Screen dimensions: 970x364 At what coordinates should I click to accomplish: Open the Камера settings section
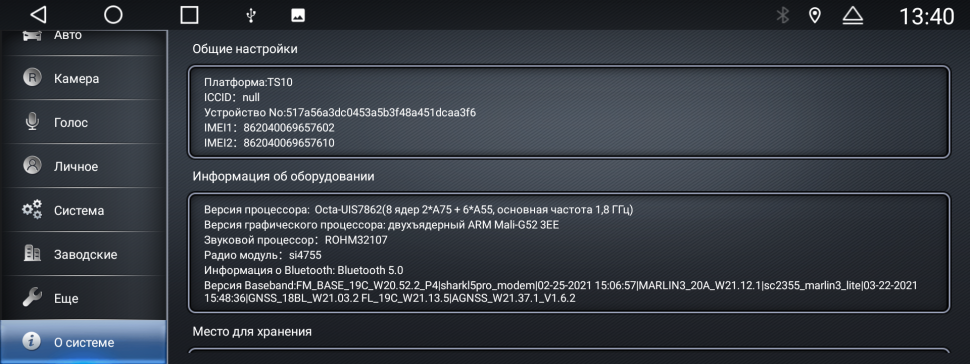tap(83, 78)
